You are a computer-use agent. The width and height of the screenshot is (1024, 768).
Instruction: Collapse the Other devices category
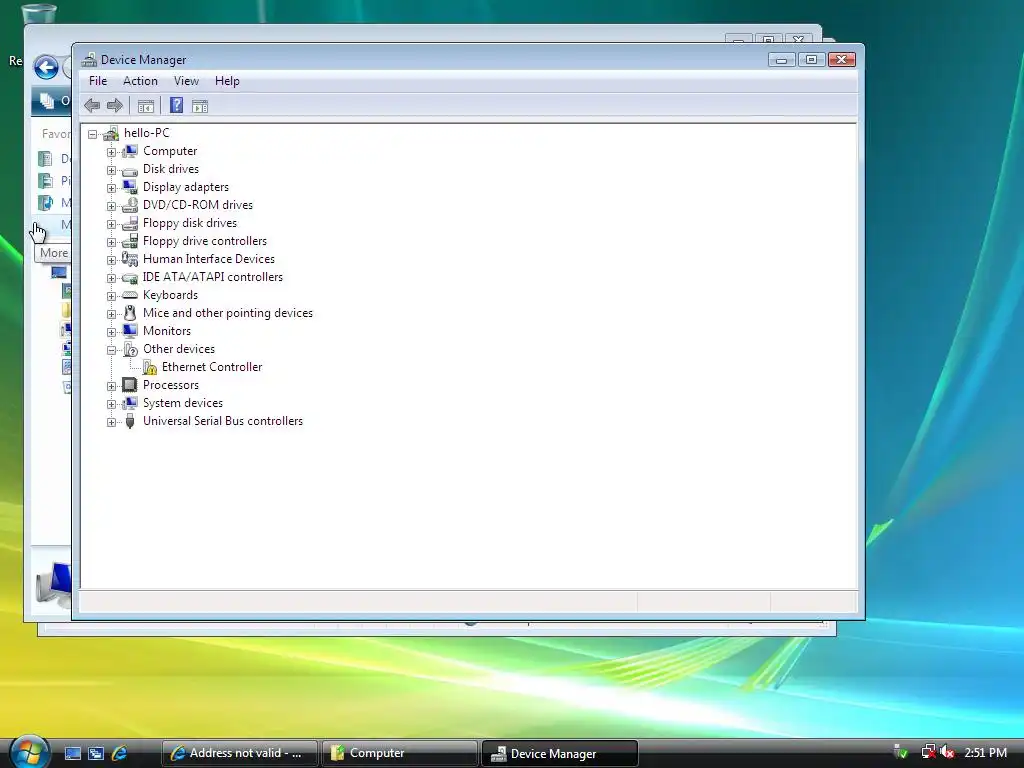click(x=112, y=350)
